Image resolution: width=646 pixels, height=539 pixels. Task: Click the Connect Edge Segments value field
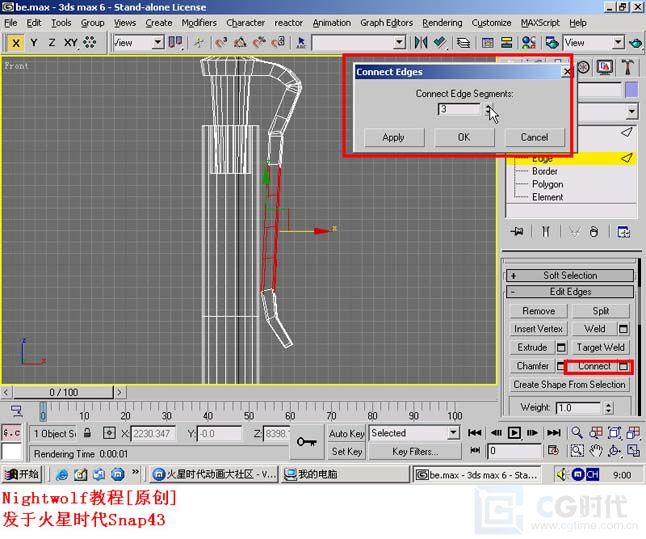click(x=460, y=109)
